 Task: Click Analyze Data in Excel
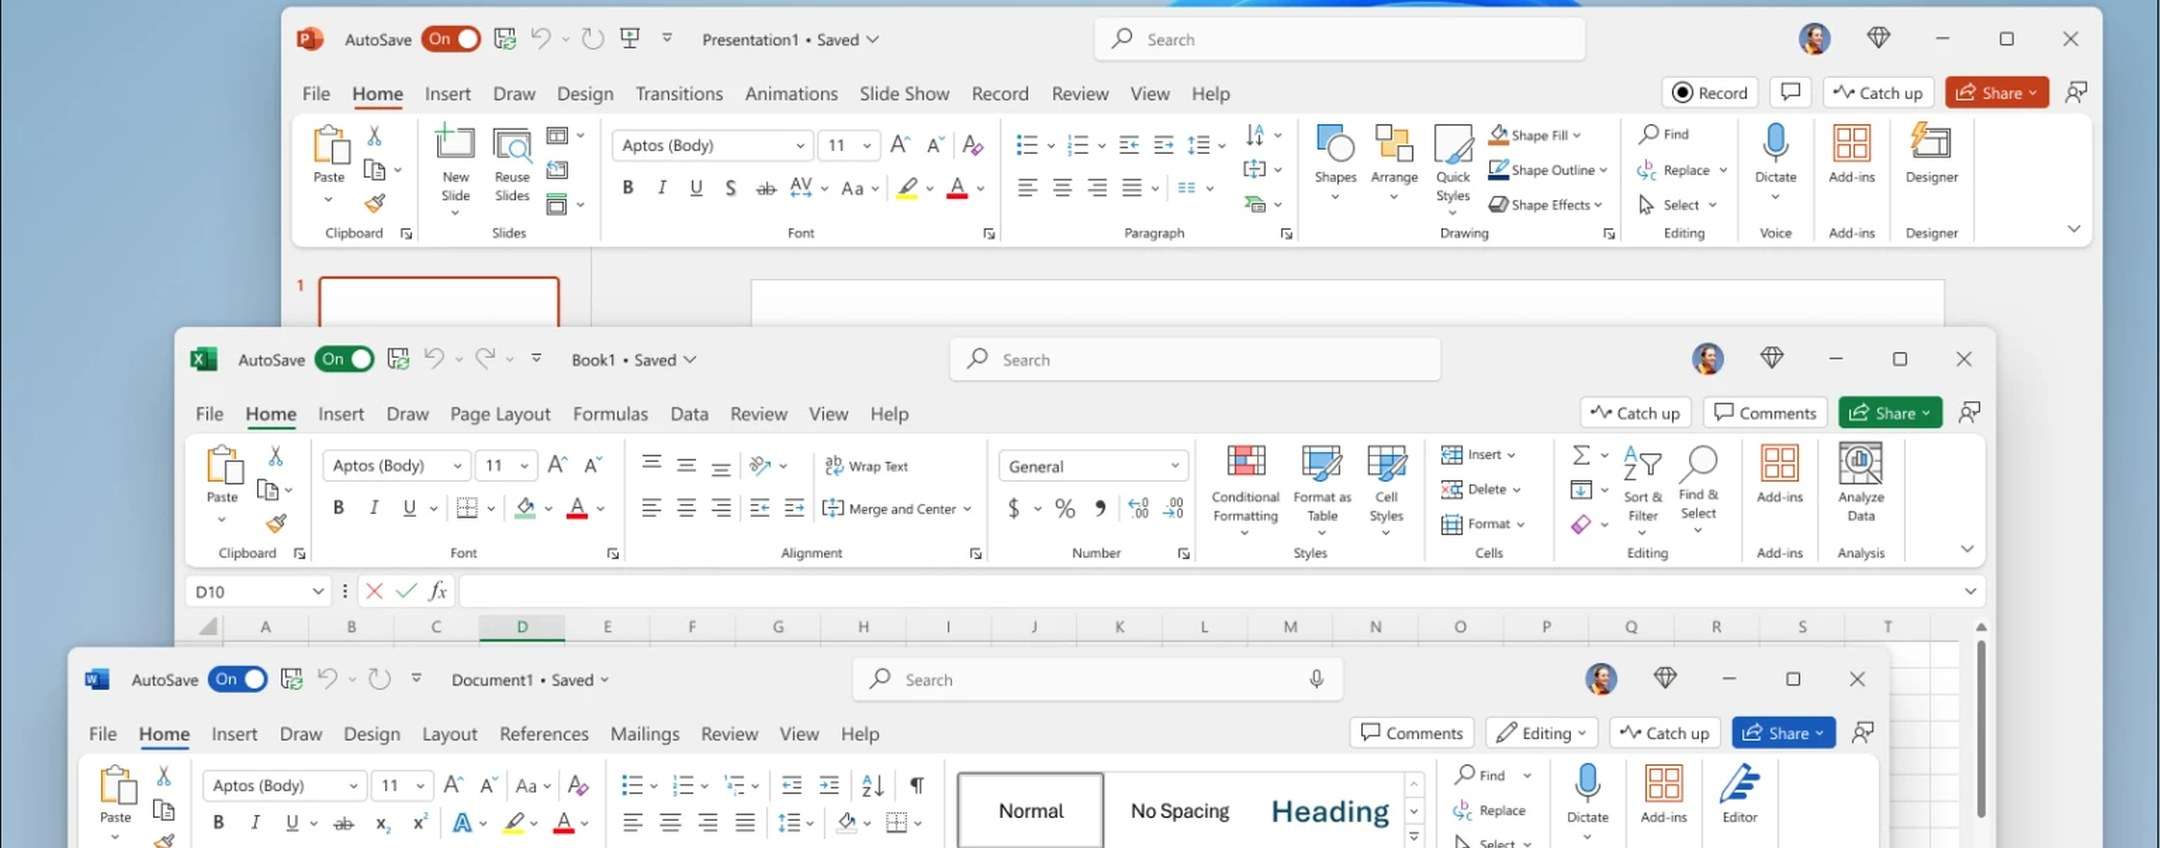[x=1860, y=483]
